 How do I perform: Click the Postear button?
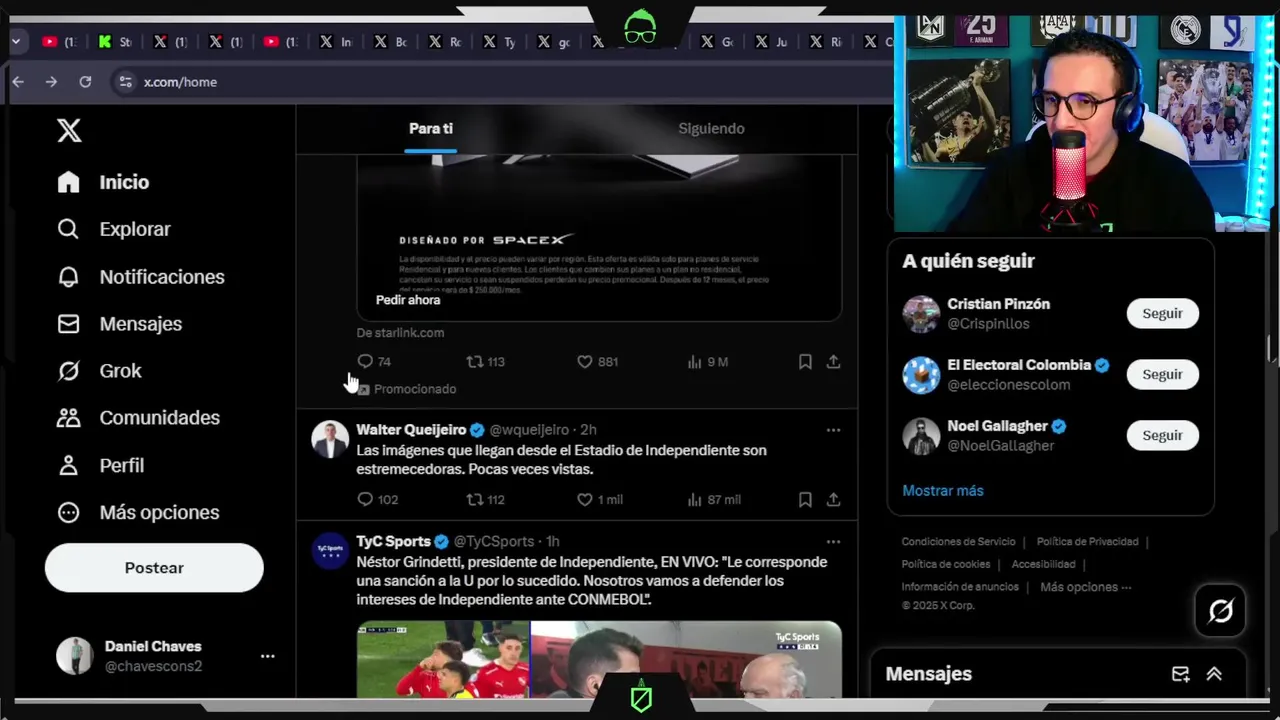[154, 568]
